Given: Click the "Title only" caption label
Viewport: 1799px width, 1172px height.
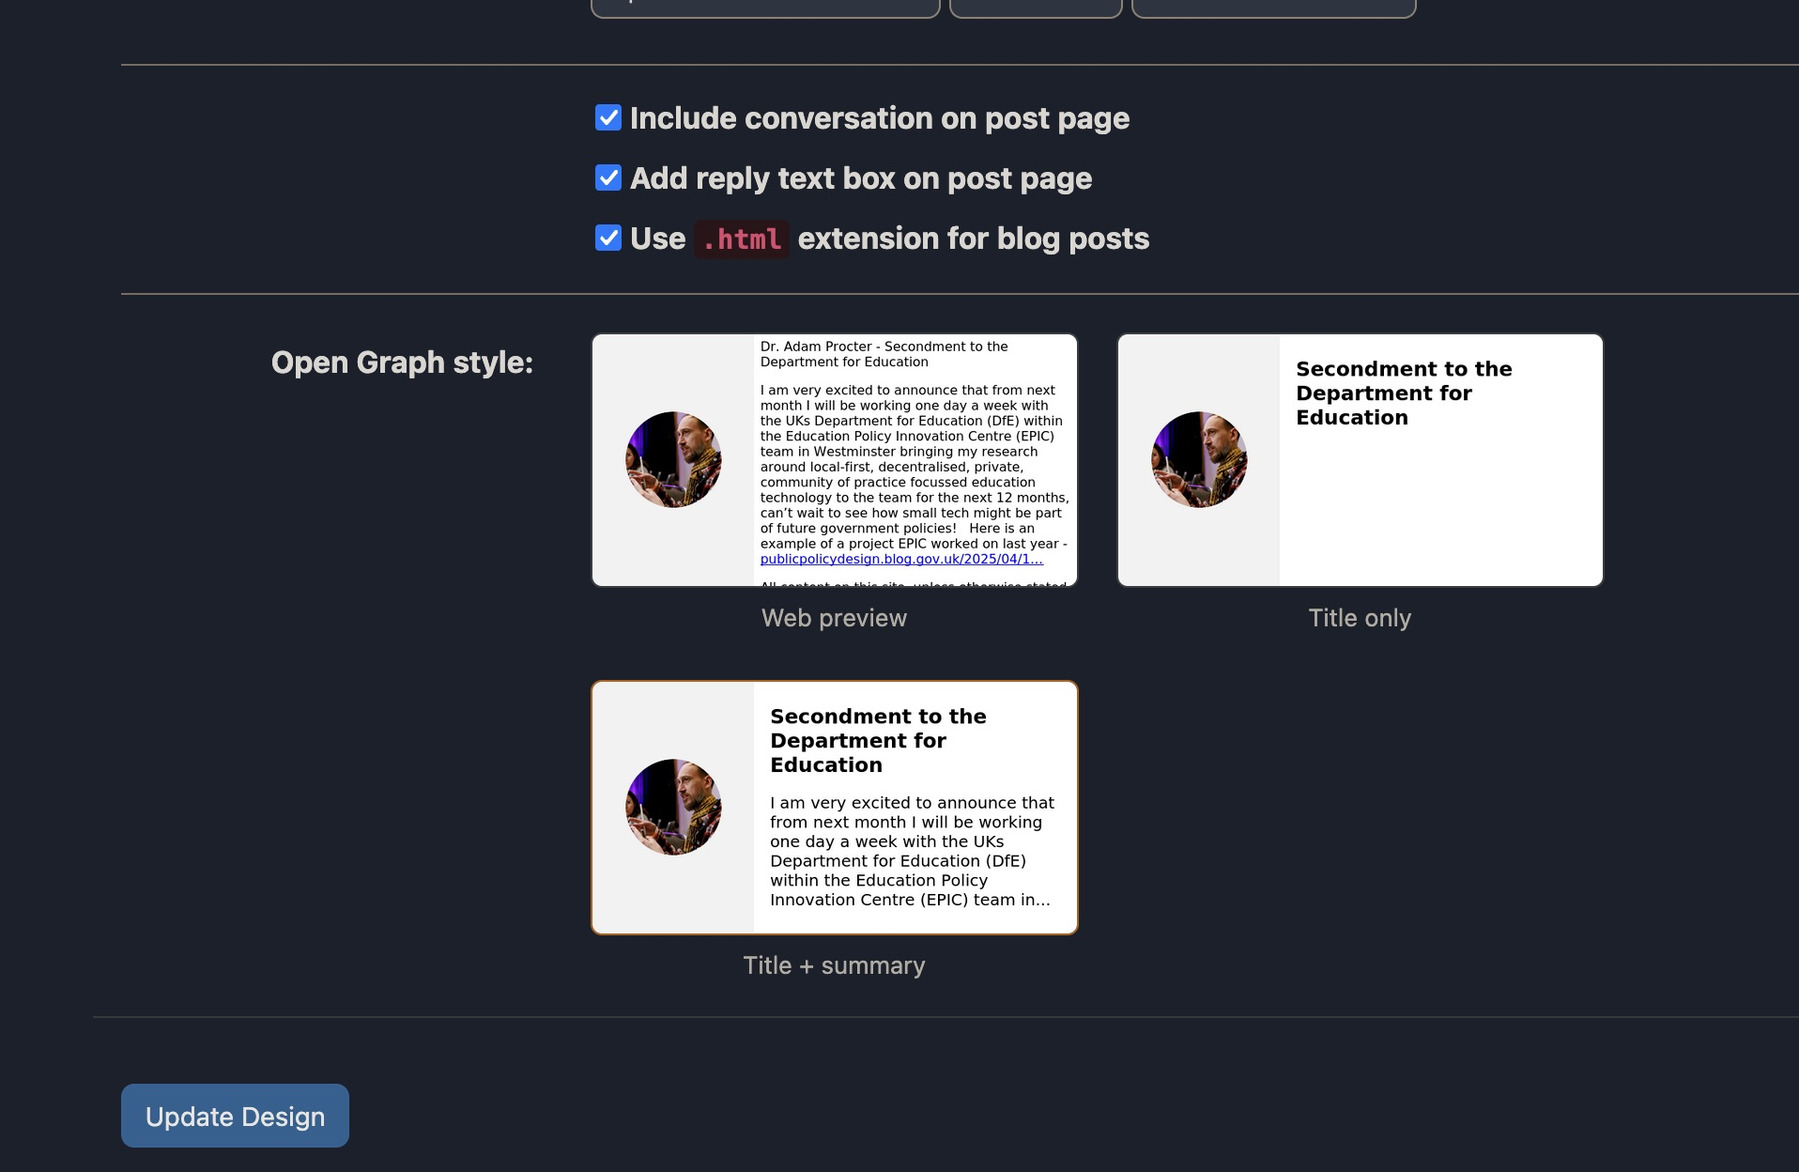Looking at the screenshot, I should pyautogui.click(x=1359, y=618).
